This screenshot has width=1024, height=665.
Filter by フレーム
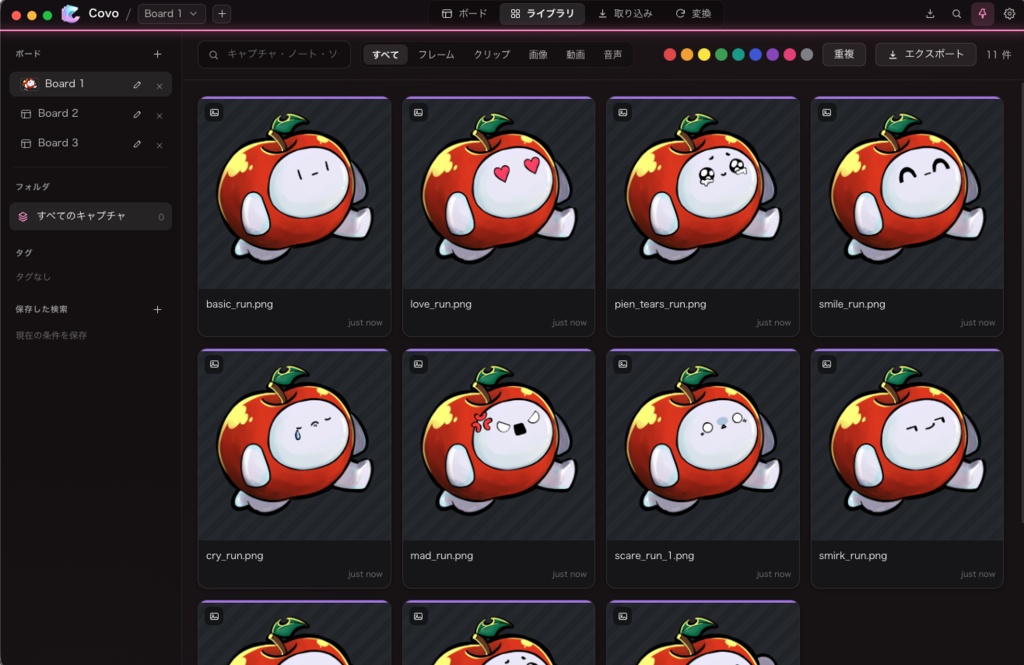tap(436, 55)
